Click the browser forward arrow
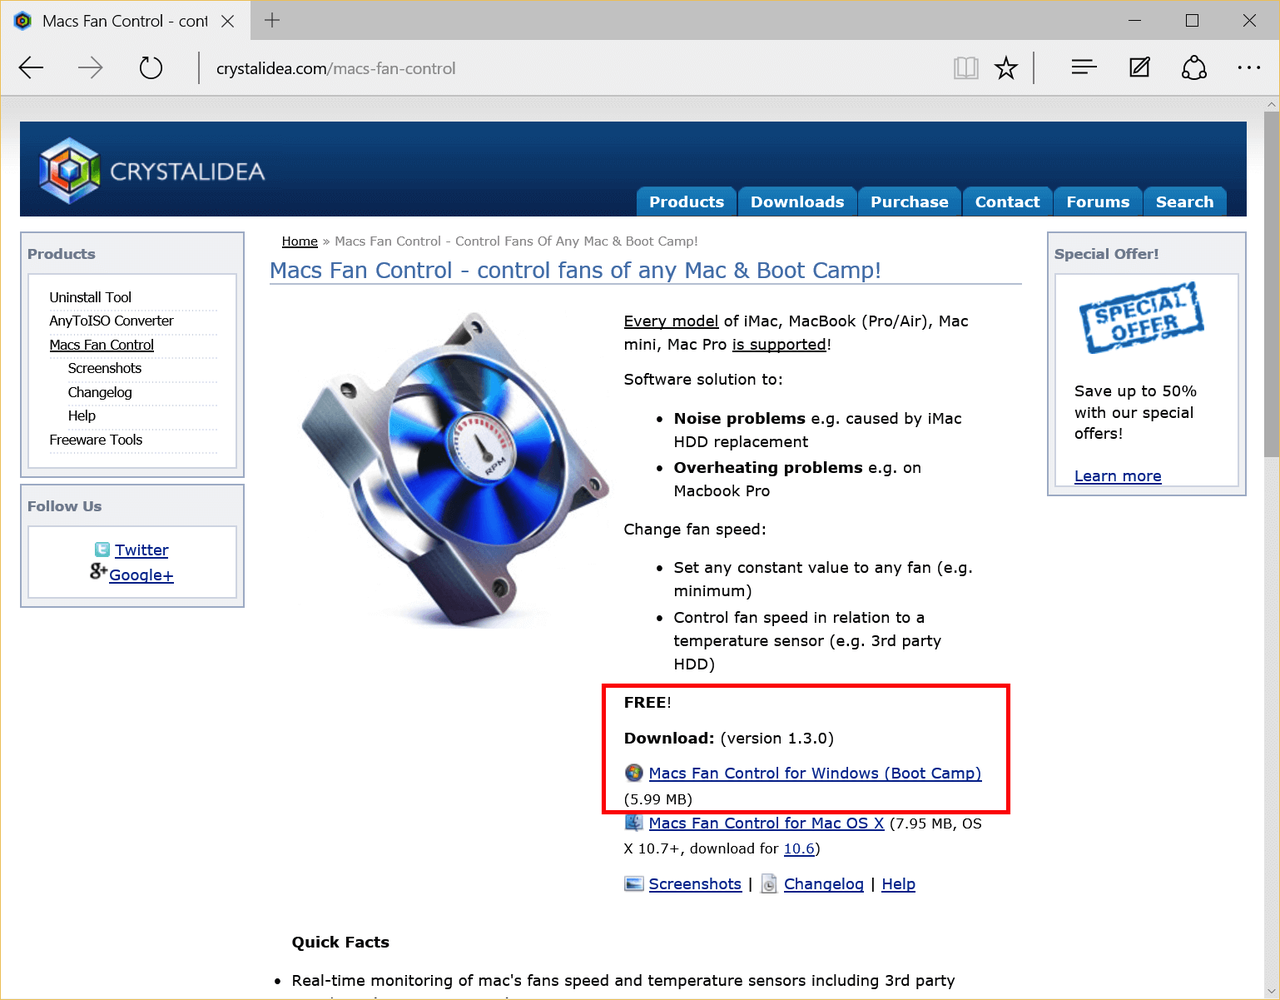Screen dimensions: 1280x1000 (91, 68)
